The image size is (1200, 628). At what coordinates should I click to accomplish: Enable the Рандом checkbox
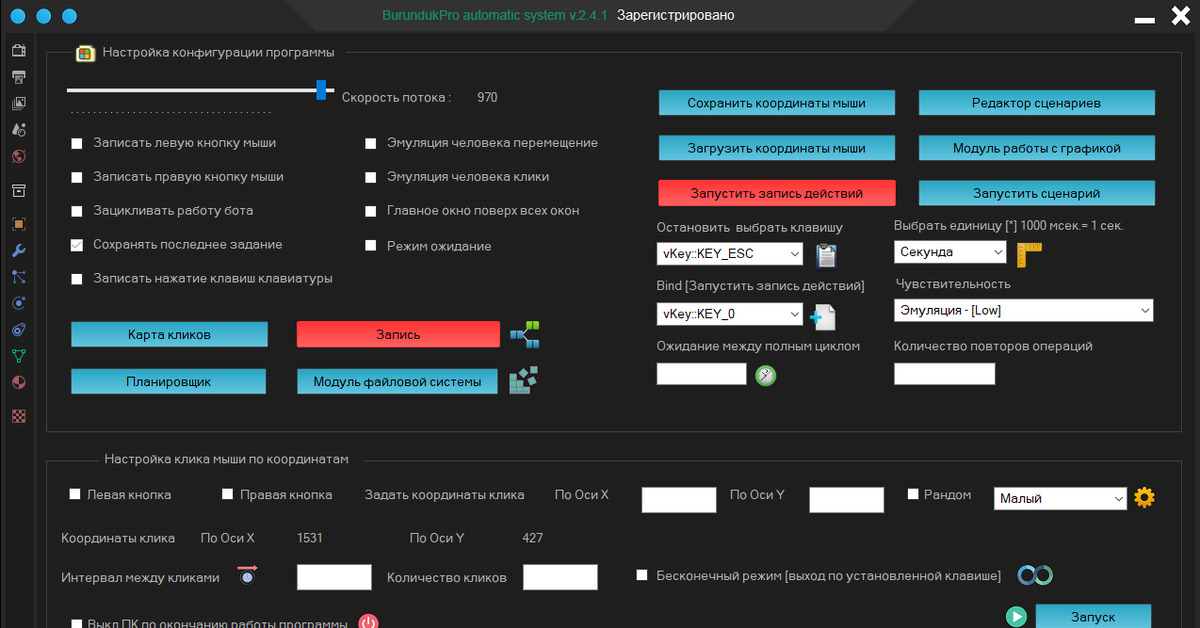tap(913, 494)
